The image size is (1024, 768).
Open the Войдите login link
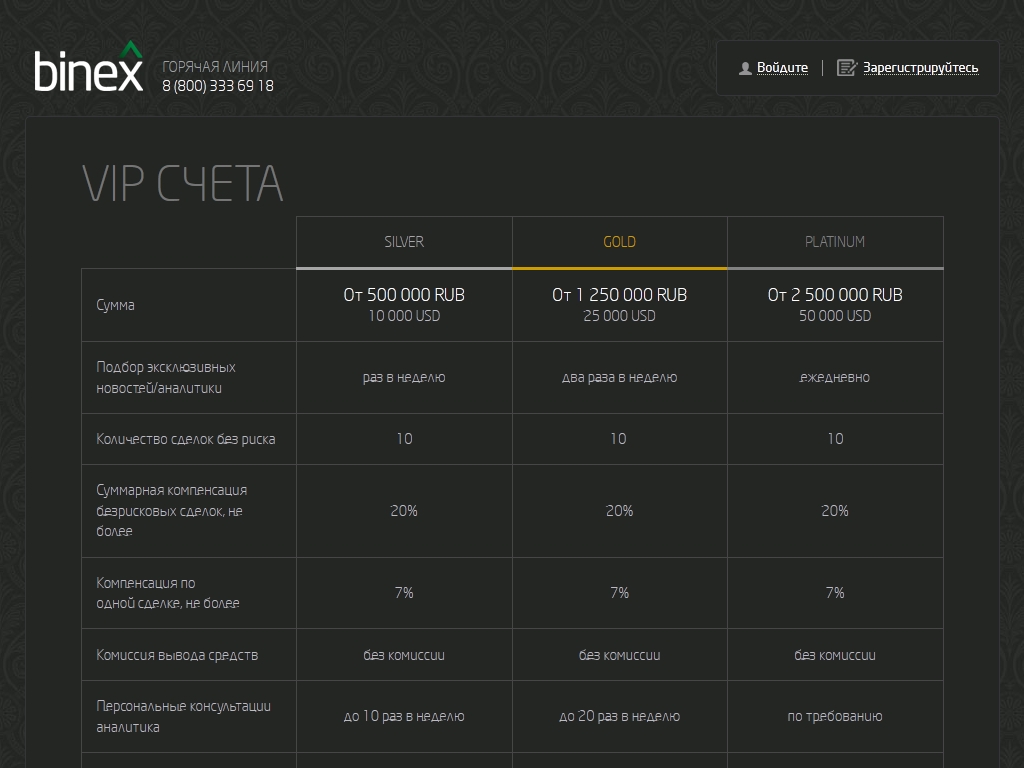coord(782,68)
